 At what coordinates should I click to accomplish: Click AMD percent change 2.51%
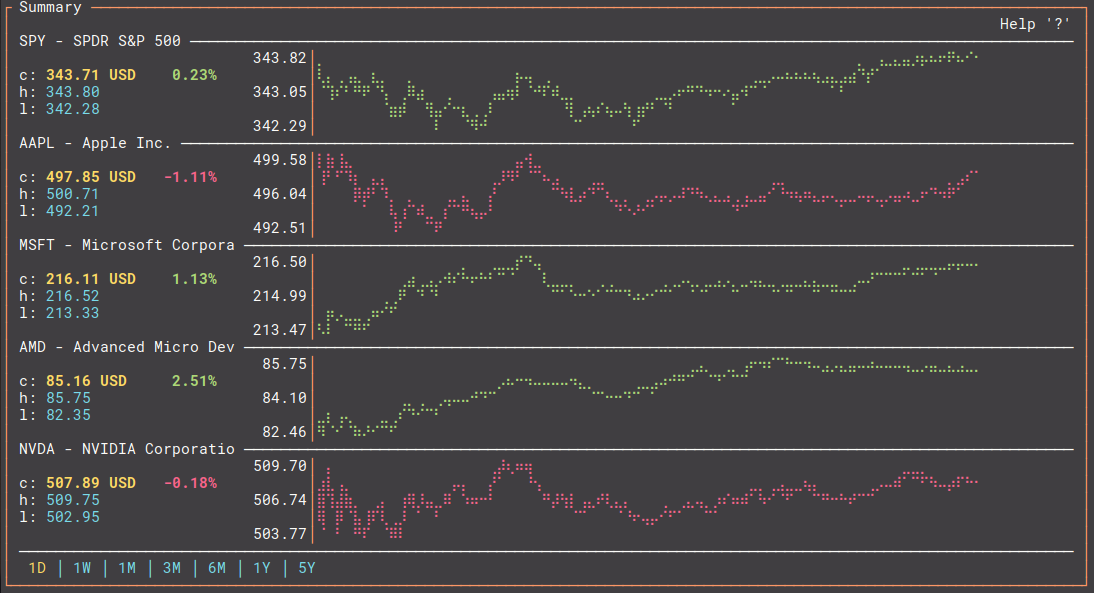pos(195,381)
